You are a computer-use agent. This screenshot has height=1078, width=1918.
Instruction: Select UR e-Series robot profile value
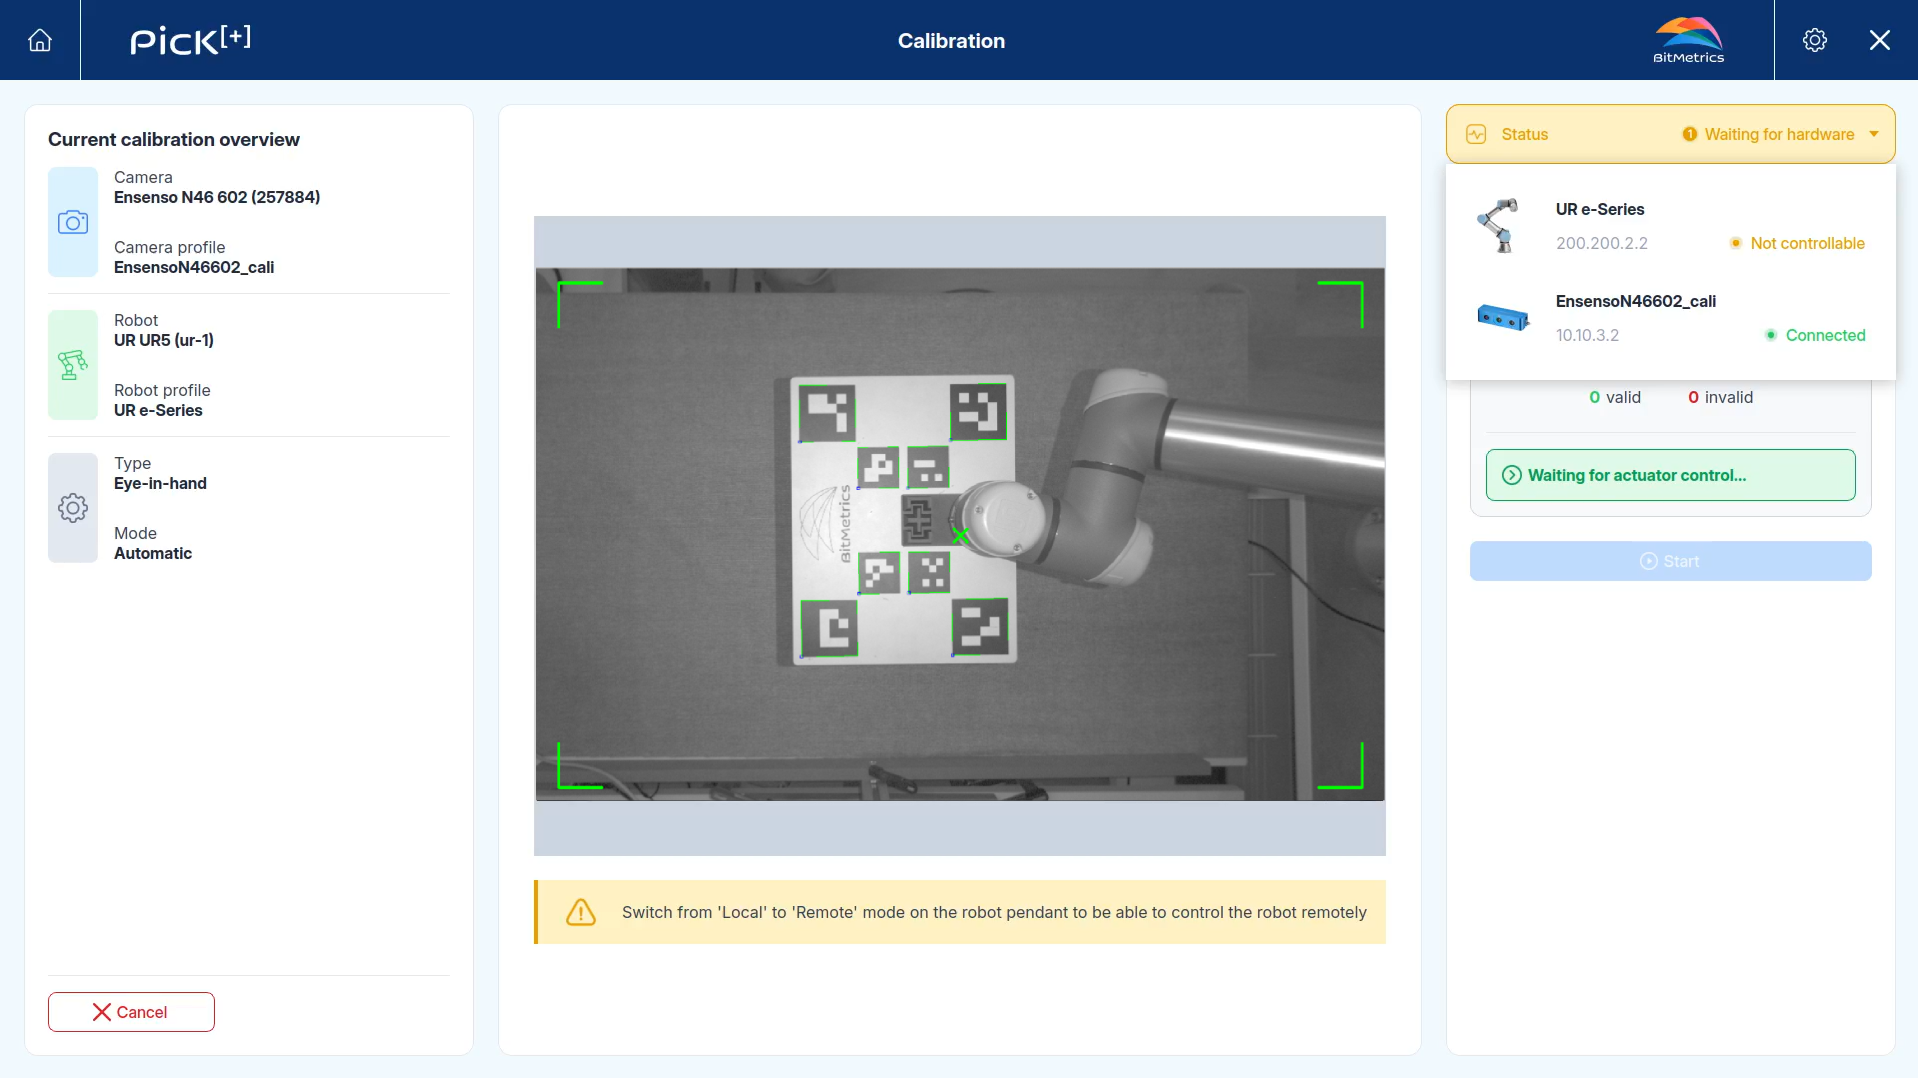[x=158, y=410]
